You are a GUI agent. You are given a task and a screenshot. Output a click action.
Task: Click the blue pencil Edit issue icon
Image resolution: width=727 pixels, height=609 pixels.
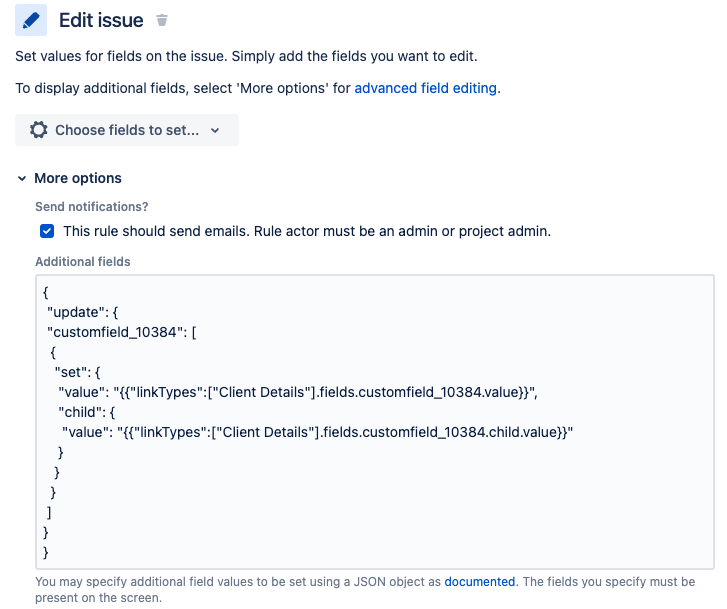tap(31, 20)
